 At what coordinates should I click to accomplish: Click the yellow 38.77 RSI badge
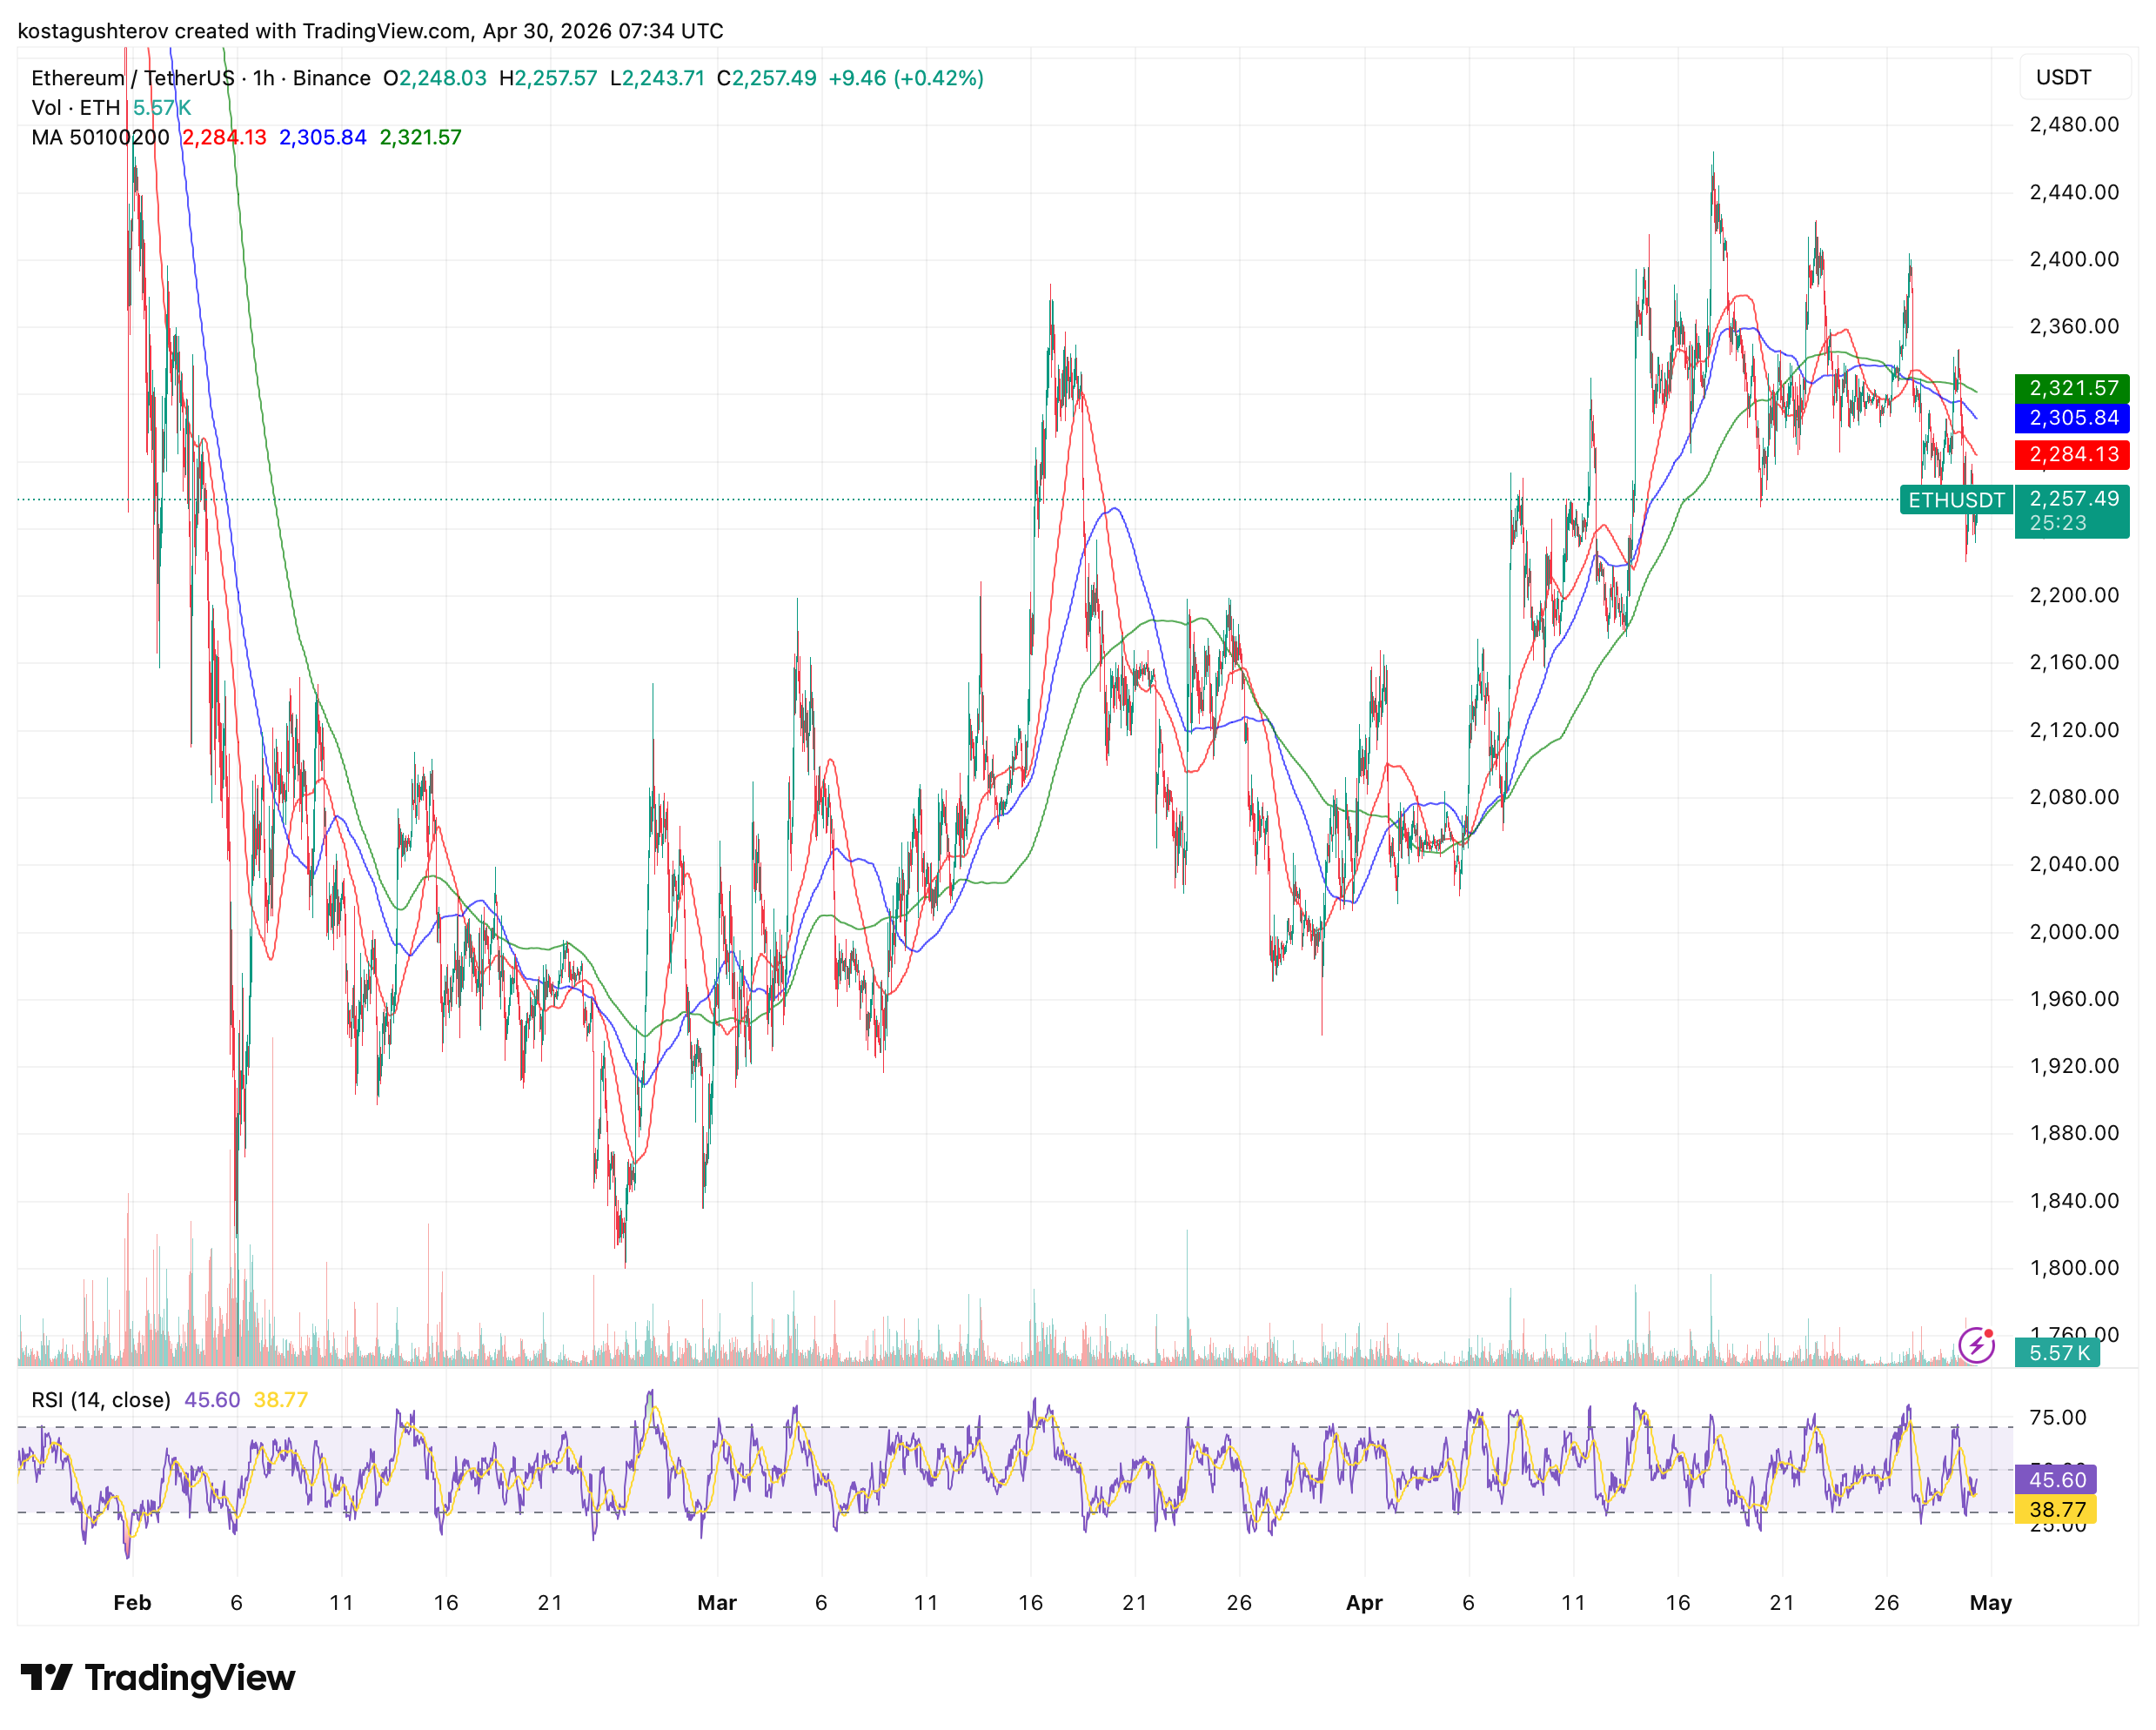[2057, 1509]
